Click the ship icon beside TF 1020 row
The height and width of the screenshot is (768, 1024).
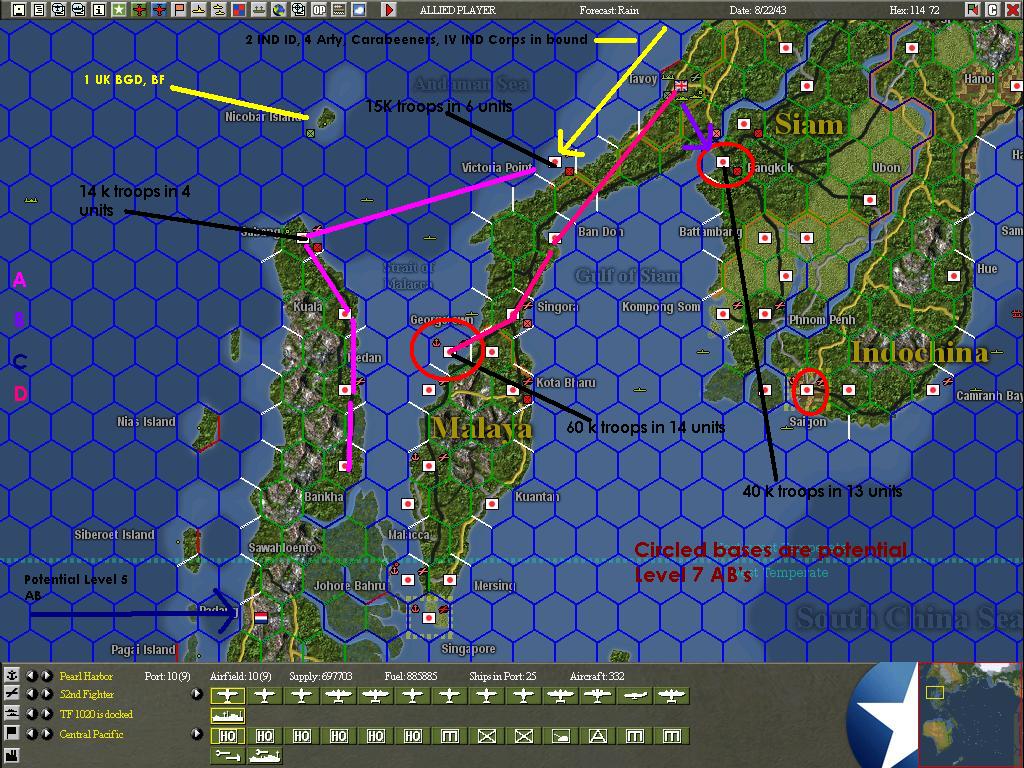point(11,714)
